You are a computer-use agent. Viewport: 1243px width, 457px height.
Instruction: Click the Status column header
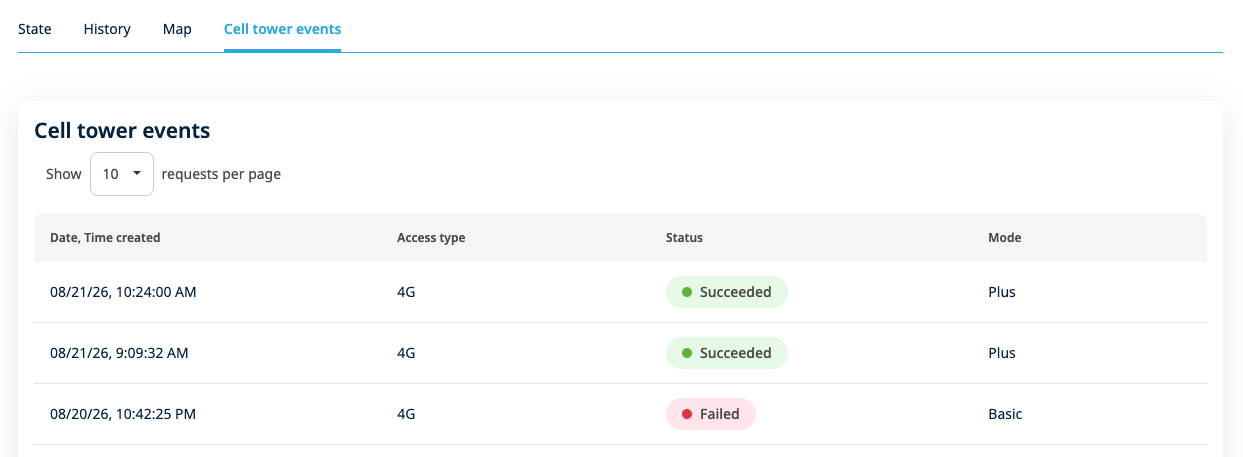684,238
